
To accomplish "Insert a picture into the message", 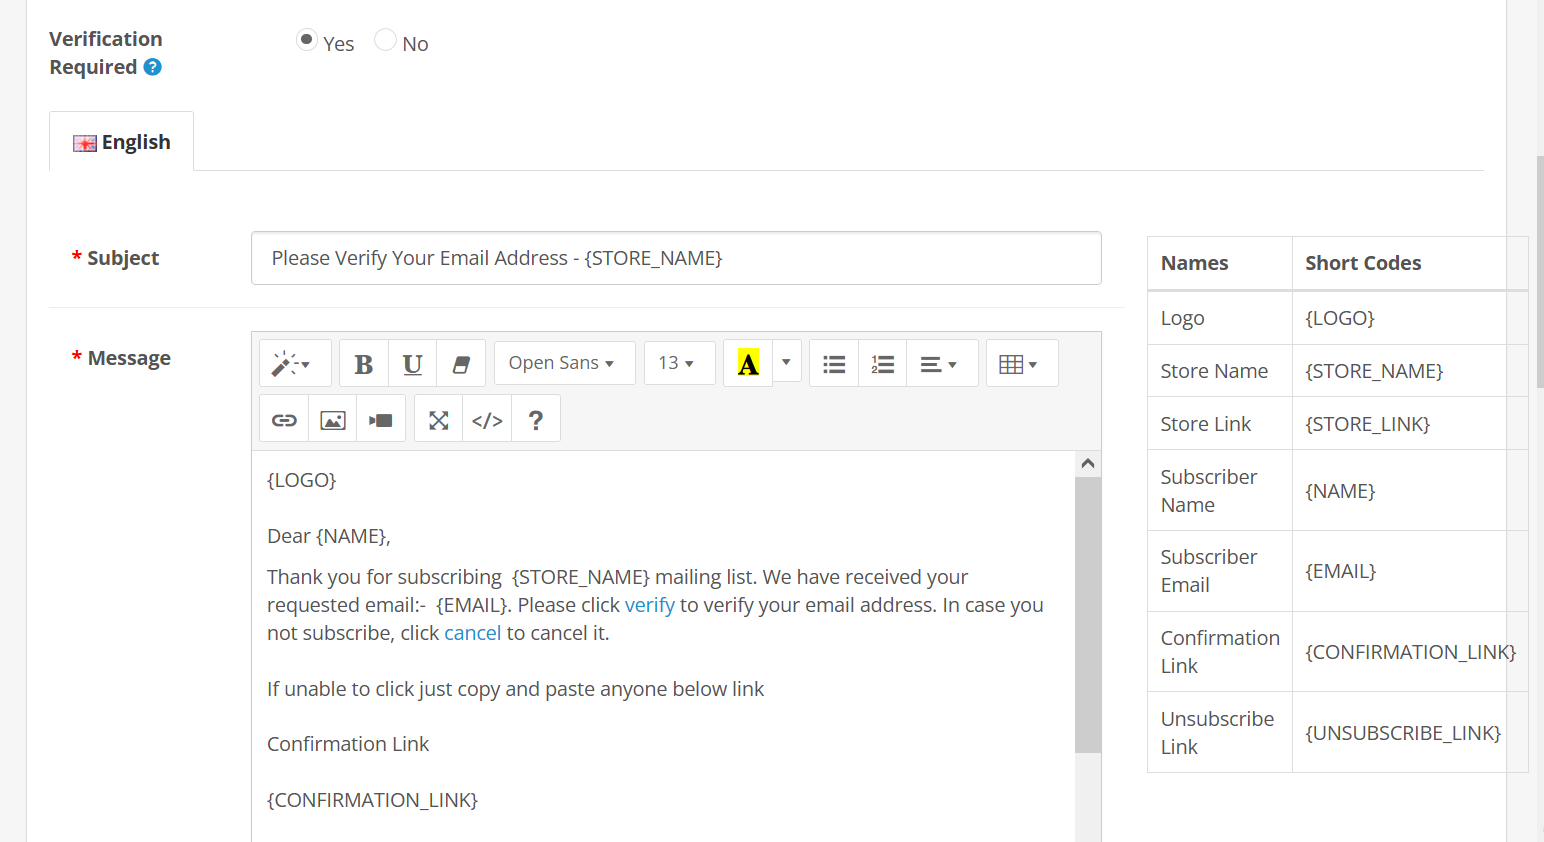I will (x=333, y=420).
